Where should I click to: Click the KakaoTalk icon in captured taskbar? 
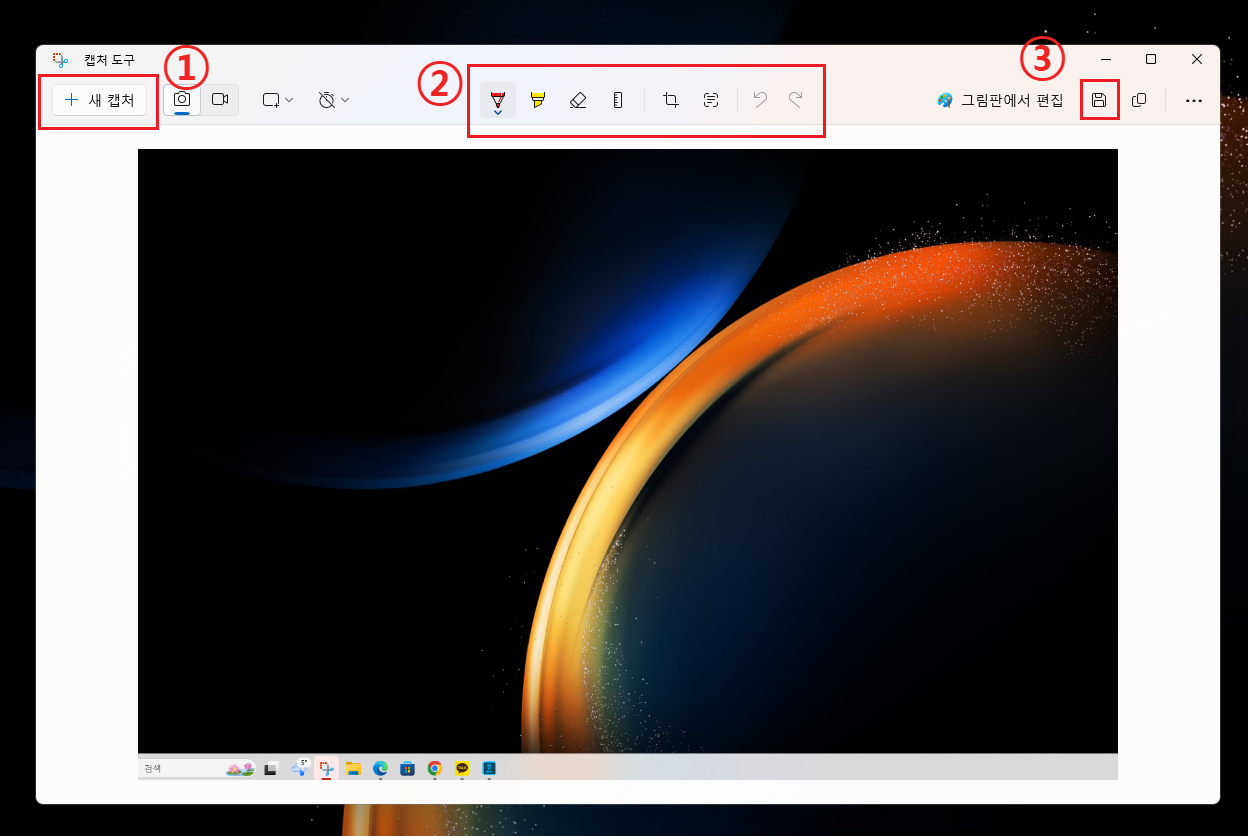[x=462, y=768]
